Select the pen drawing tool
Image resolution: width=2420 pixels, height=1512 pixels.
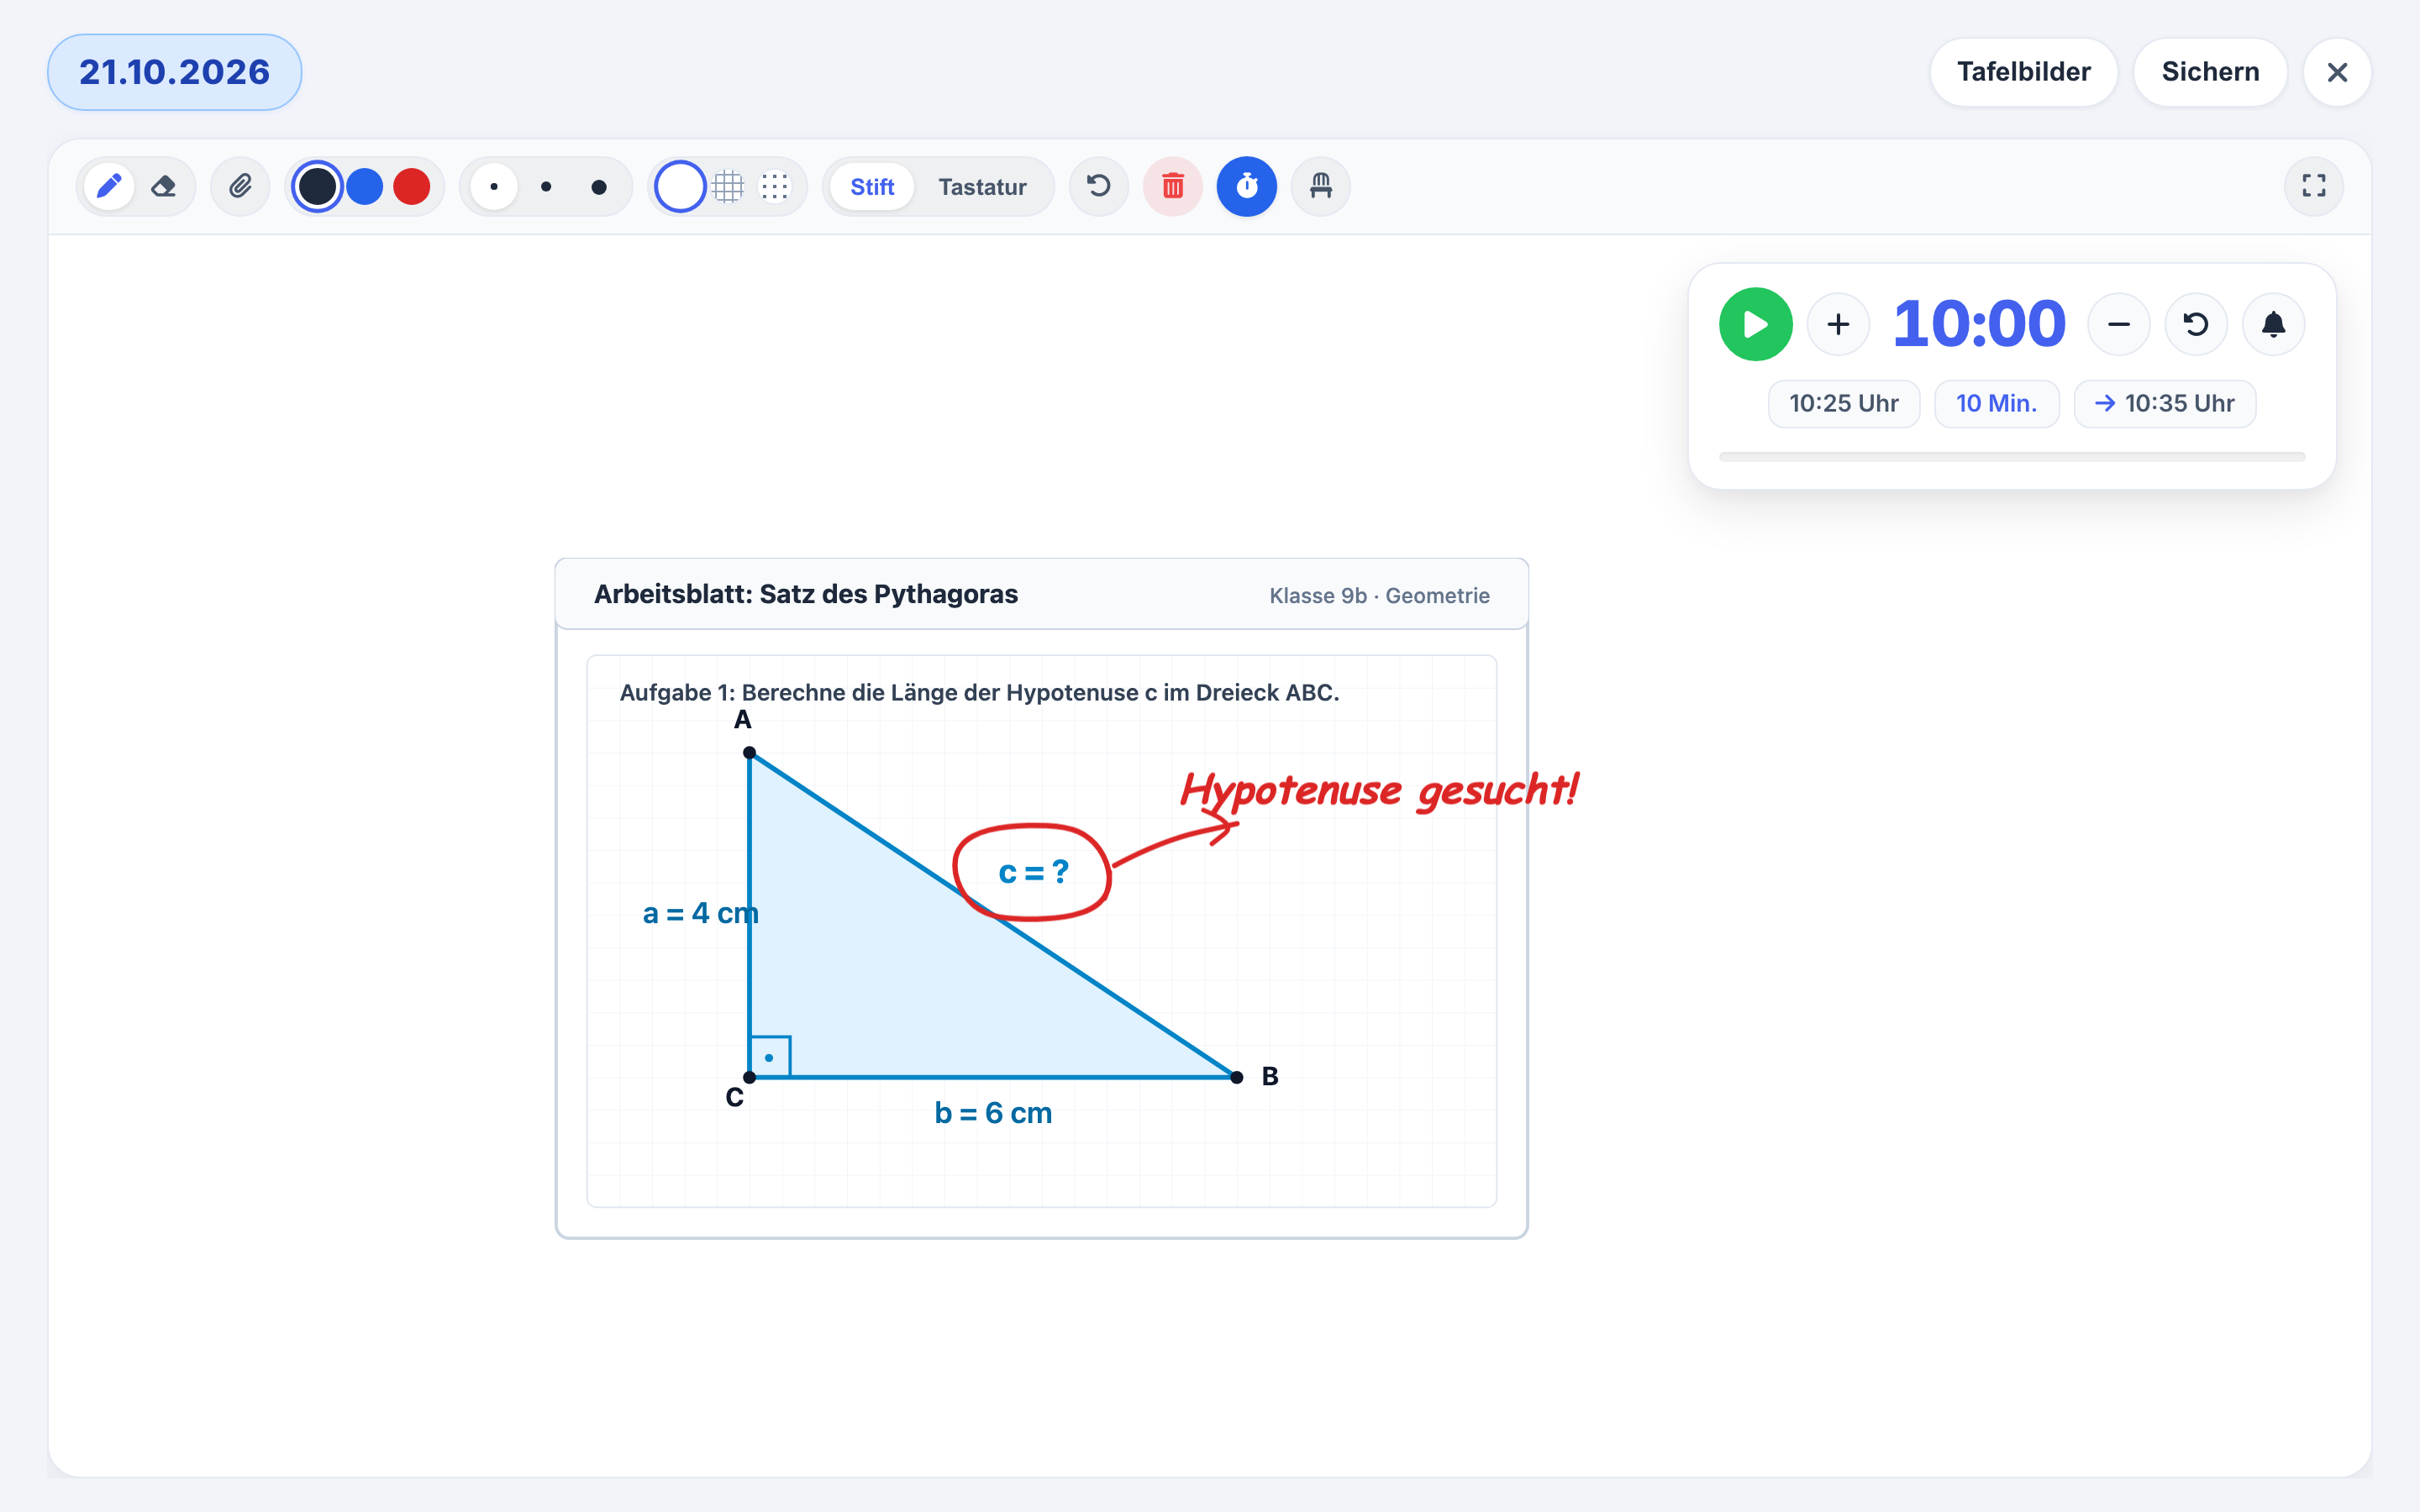109,186
